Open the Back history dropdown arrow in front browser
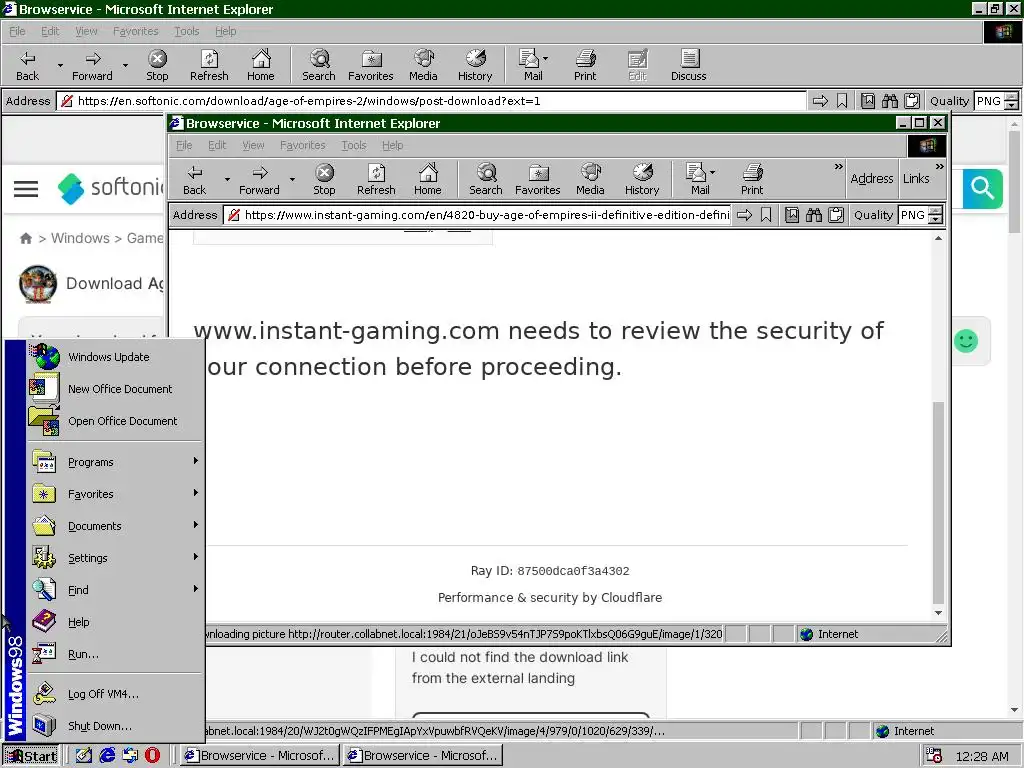1024x768 pixels. click(227, 179)
